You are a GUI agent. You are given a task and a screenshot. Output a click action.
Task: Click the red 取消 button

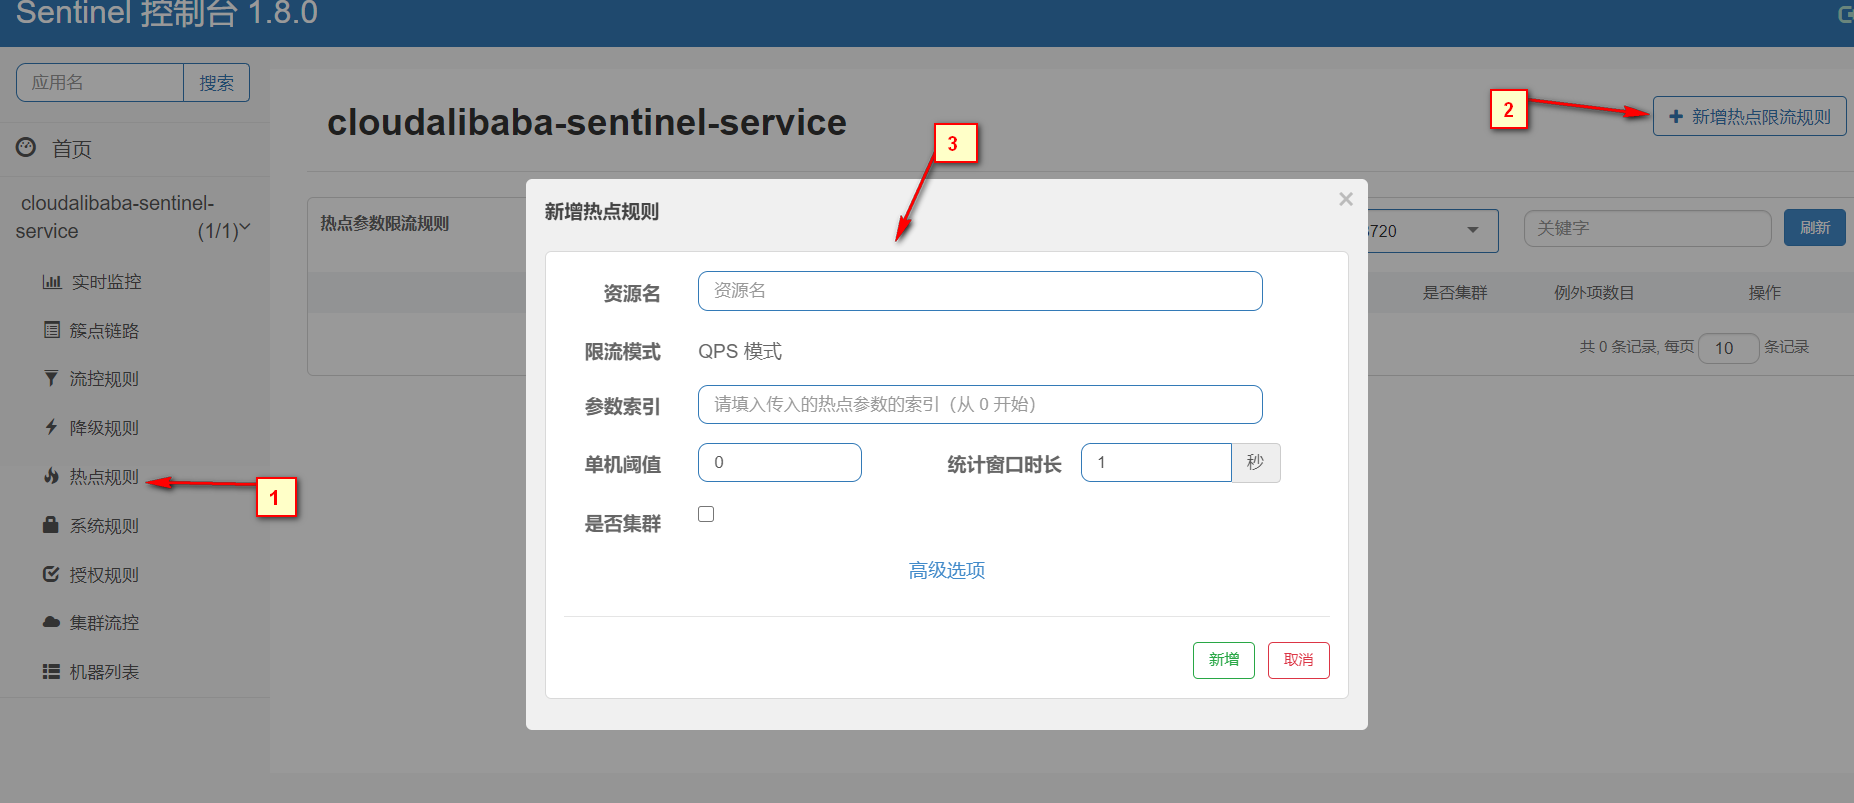[1298, 660]
